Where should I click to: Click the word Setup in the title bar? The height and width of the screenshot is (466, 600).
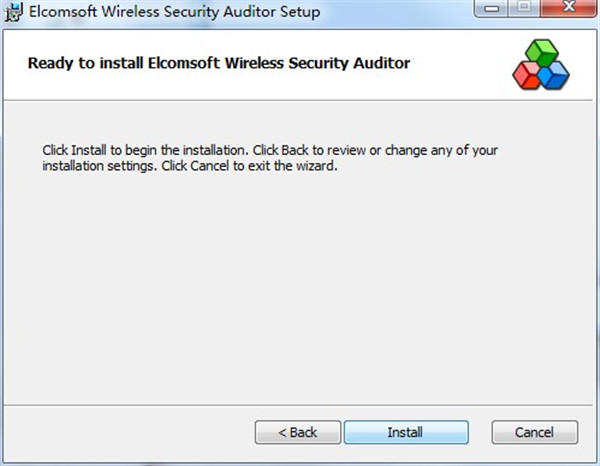point(300,12)
